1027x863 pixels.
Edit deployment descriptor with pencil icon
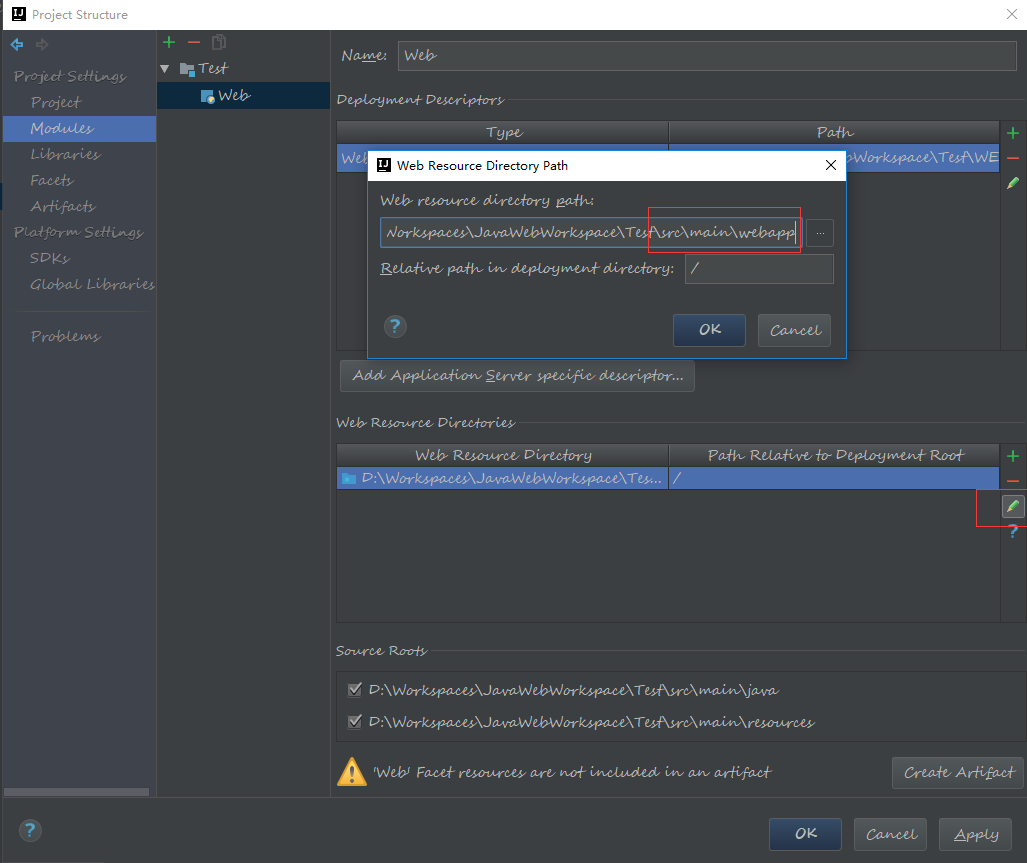click(1013, 183)
